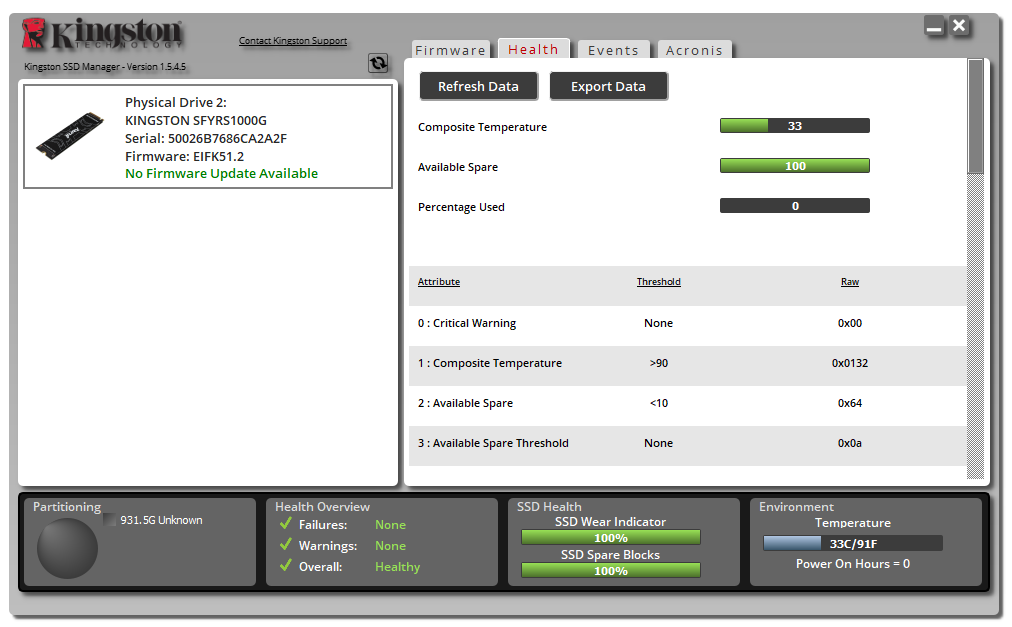The height and width of the screenshot is (627, 1012).
Task: Click the Warnings green checkmark icon
Action: [286, 544]
